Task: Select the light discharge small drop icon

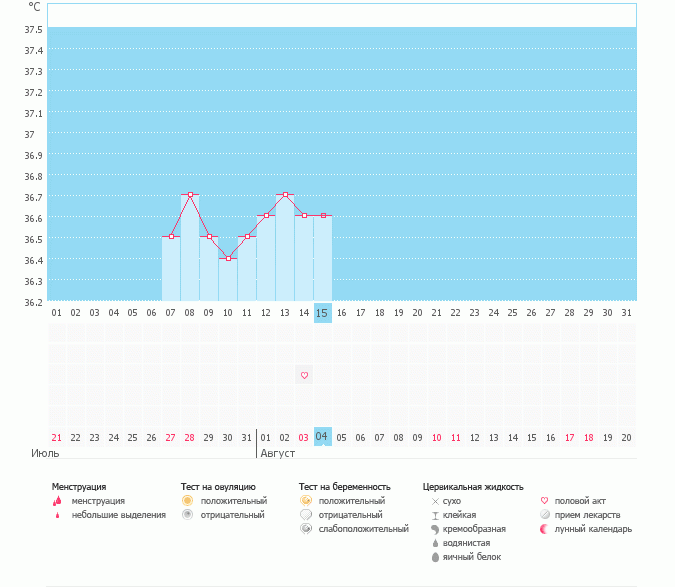Action: click(x=57, y=515)
